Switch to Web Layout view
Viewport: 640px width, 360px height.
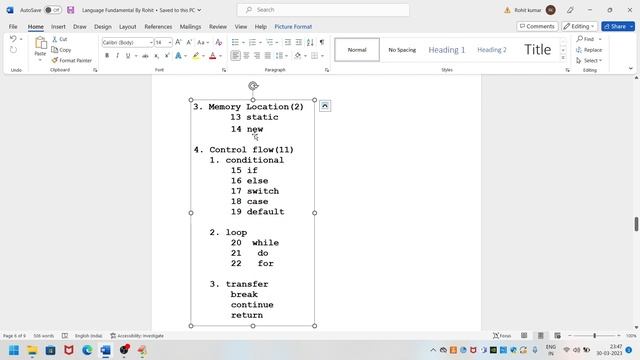pos(557,336)
